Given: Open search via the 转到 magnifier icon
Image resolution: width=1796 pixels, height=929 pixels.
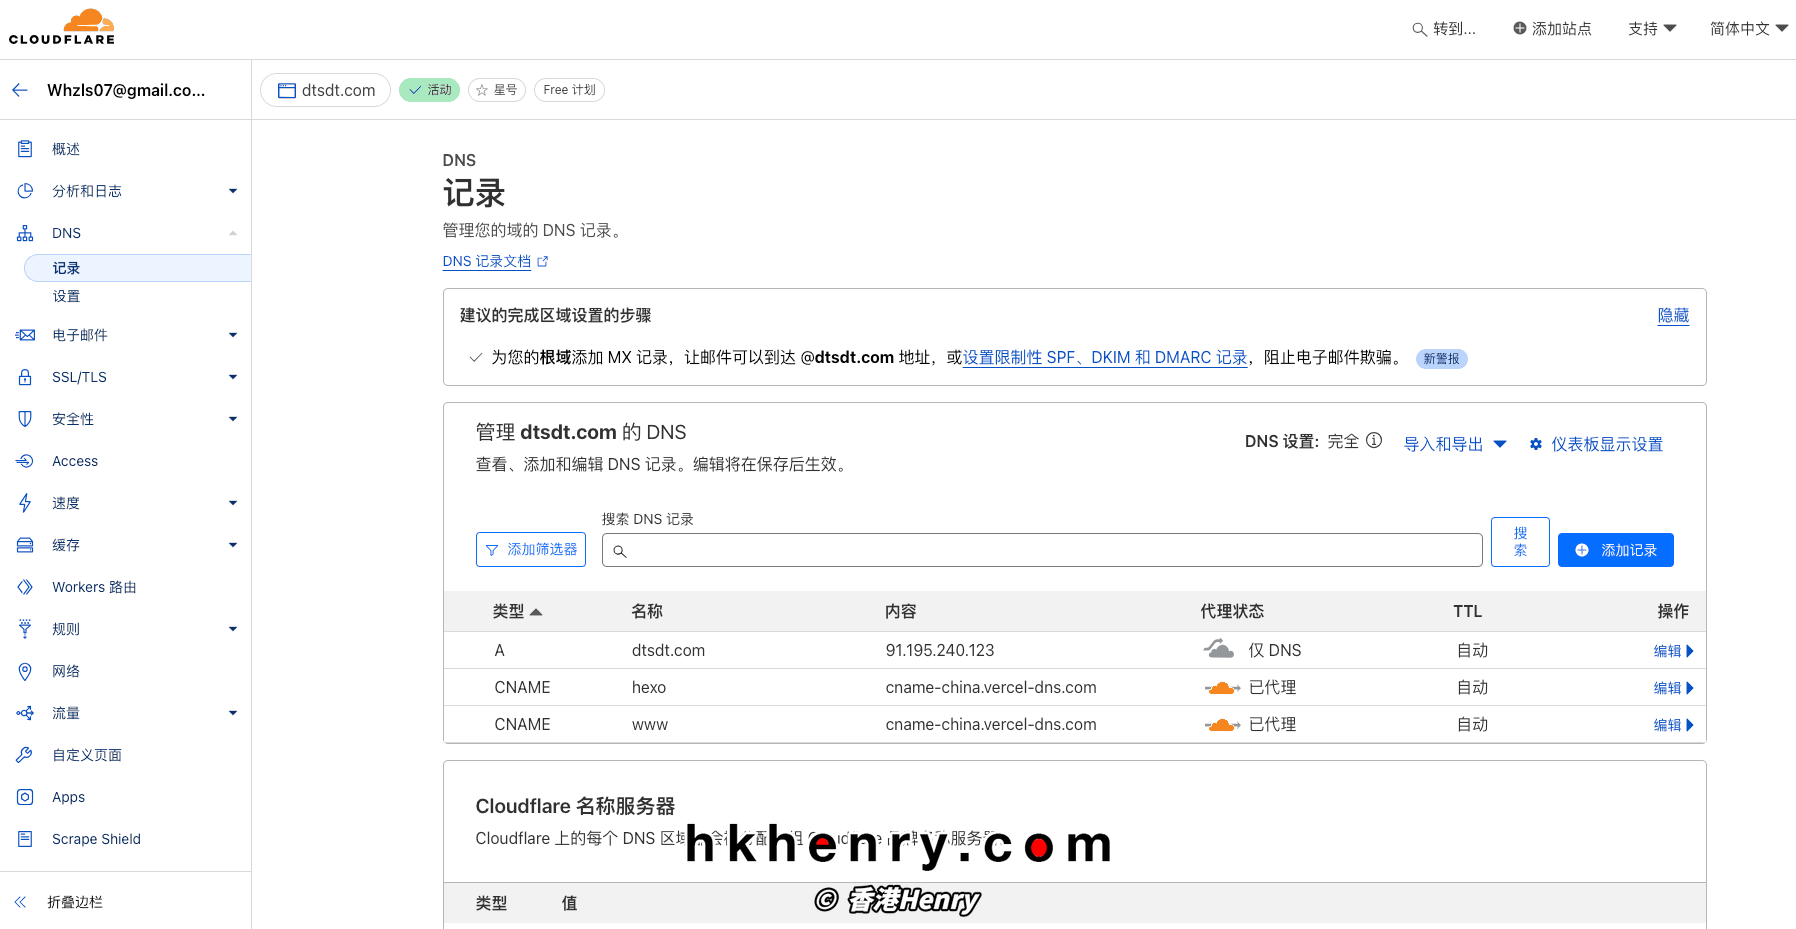Looking at the screenshot, I should [1419, 29].
